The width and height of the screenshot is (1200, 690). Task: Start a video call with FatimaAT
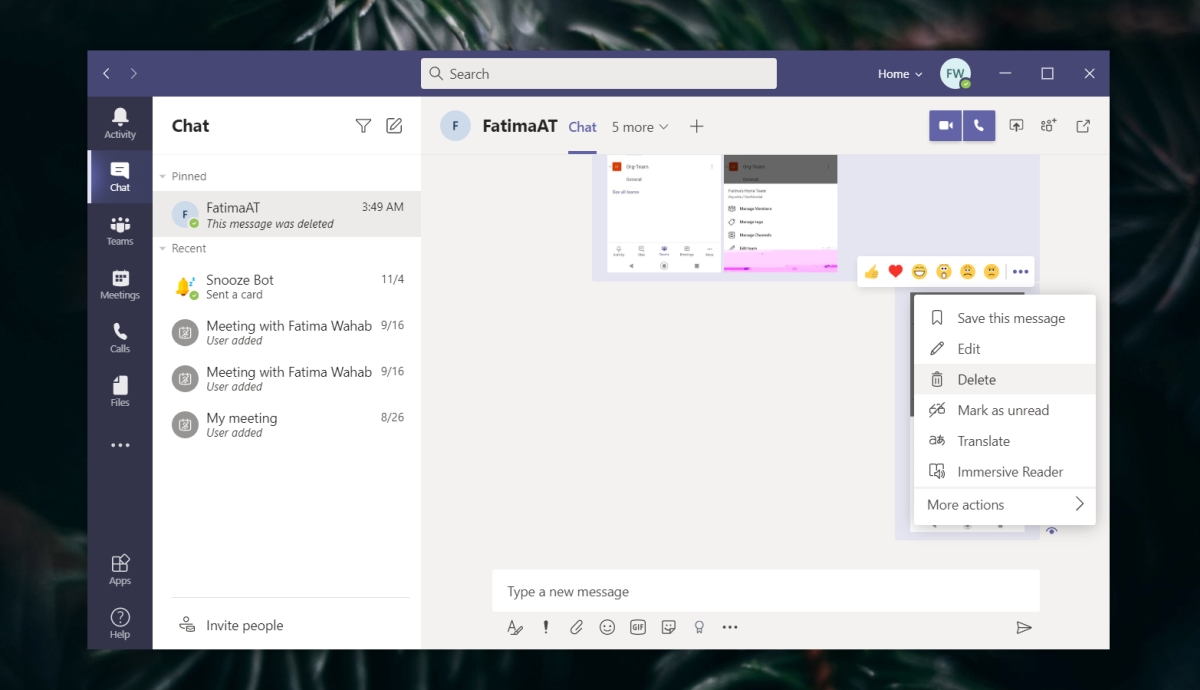(945, 126)
